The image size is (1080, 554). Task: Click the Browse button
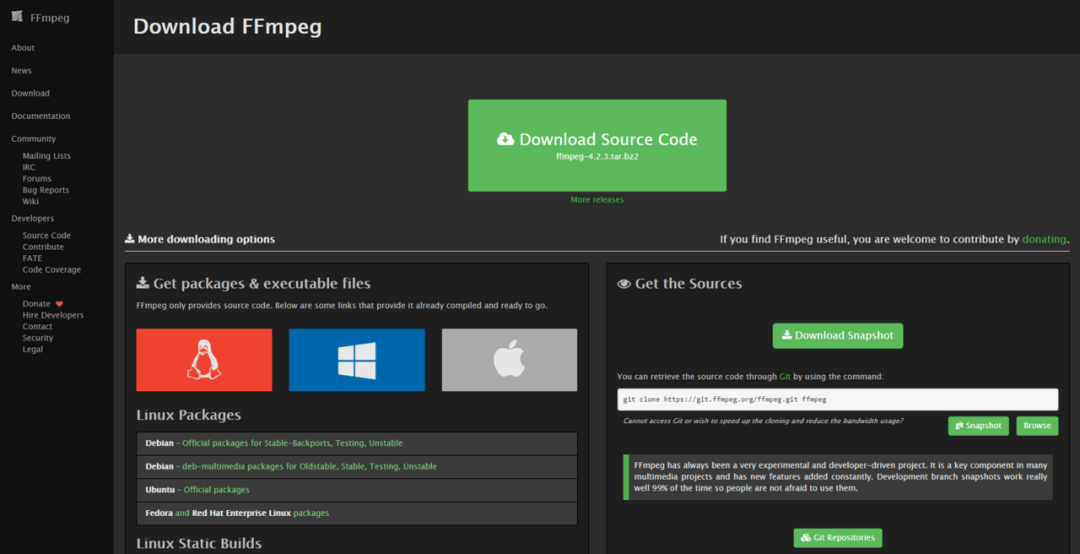[1037, 426]
